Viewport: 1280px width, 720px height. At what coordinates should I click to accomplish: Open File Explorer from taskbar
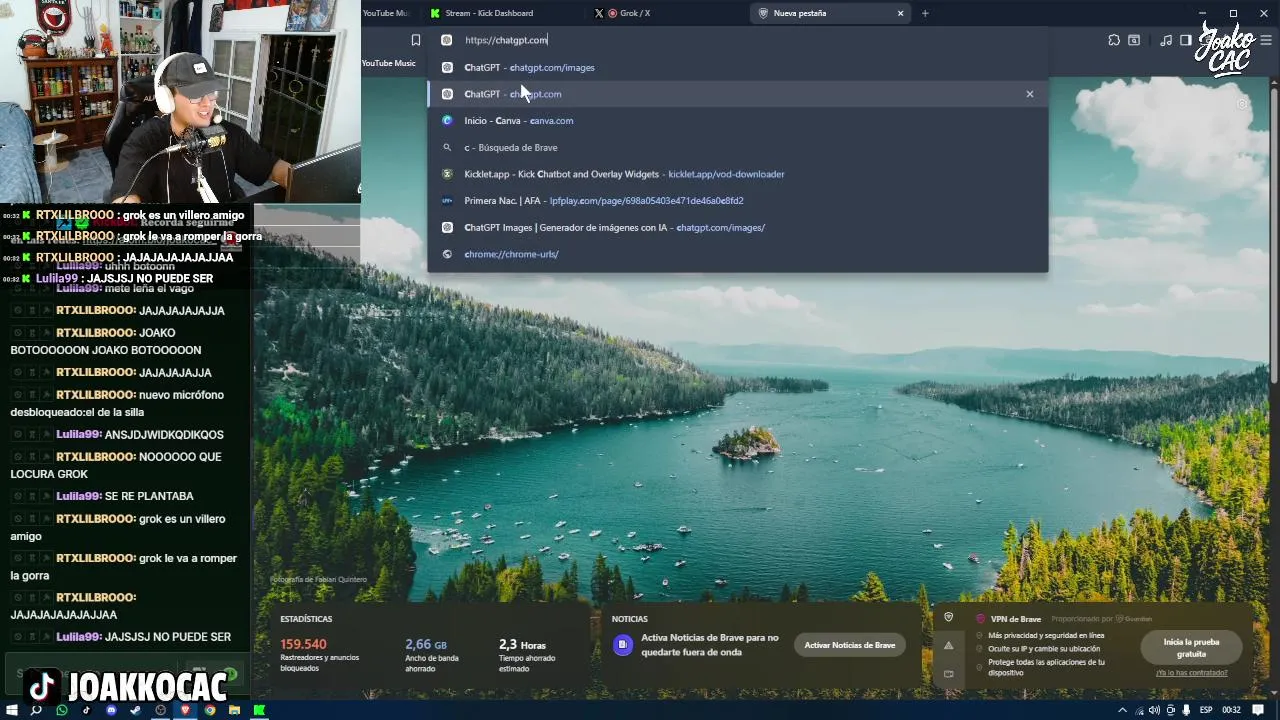(x=234, y=710)
